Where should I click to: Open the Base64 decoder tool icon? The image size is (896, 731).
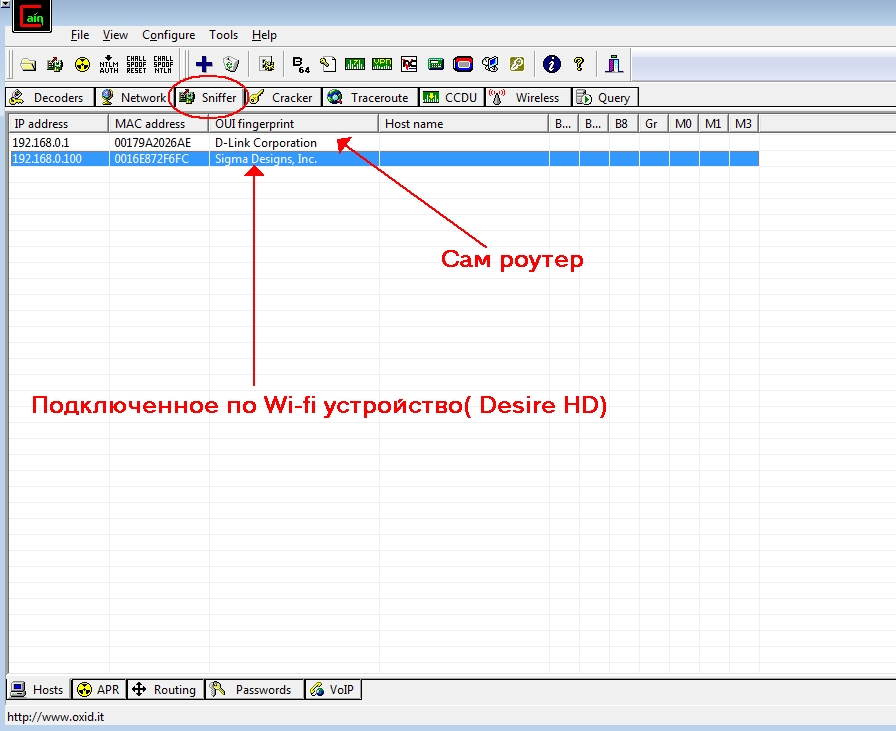[300, 64]
